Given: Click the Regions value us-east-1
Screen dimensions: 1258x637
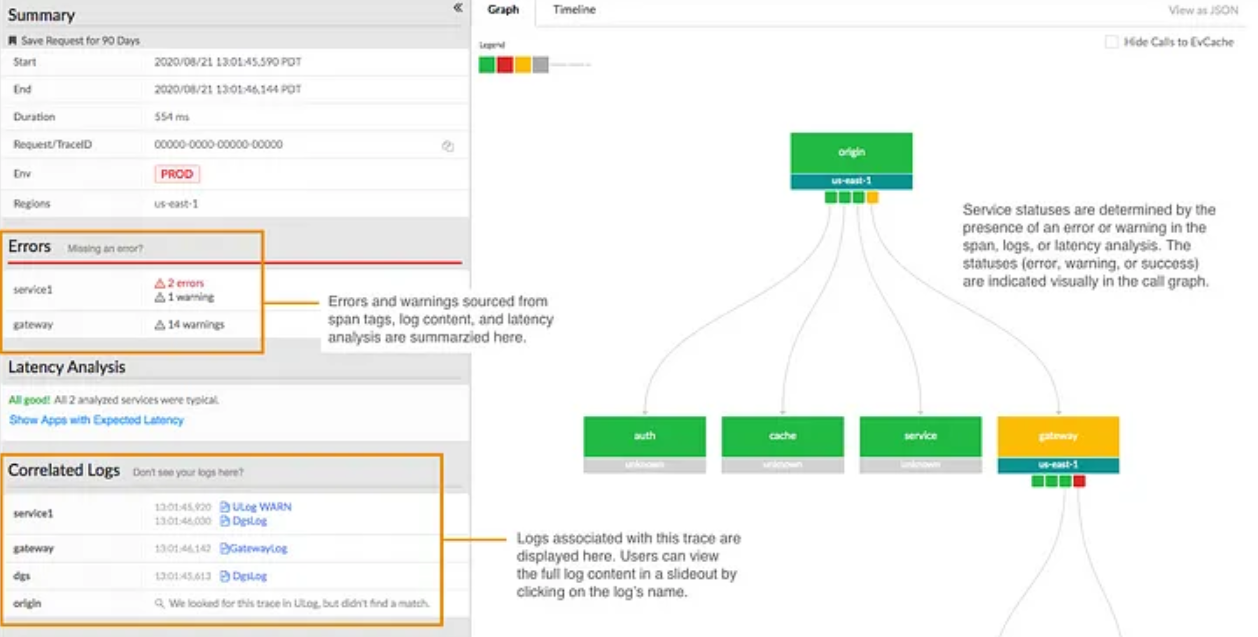Looking at the screenshot, I should (x=176, y=203).
